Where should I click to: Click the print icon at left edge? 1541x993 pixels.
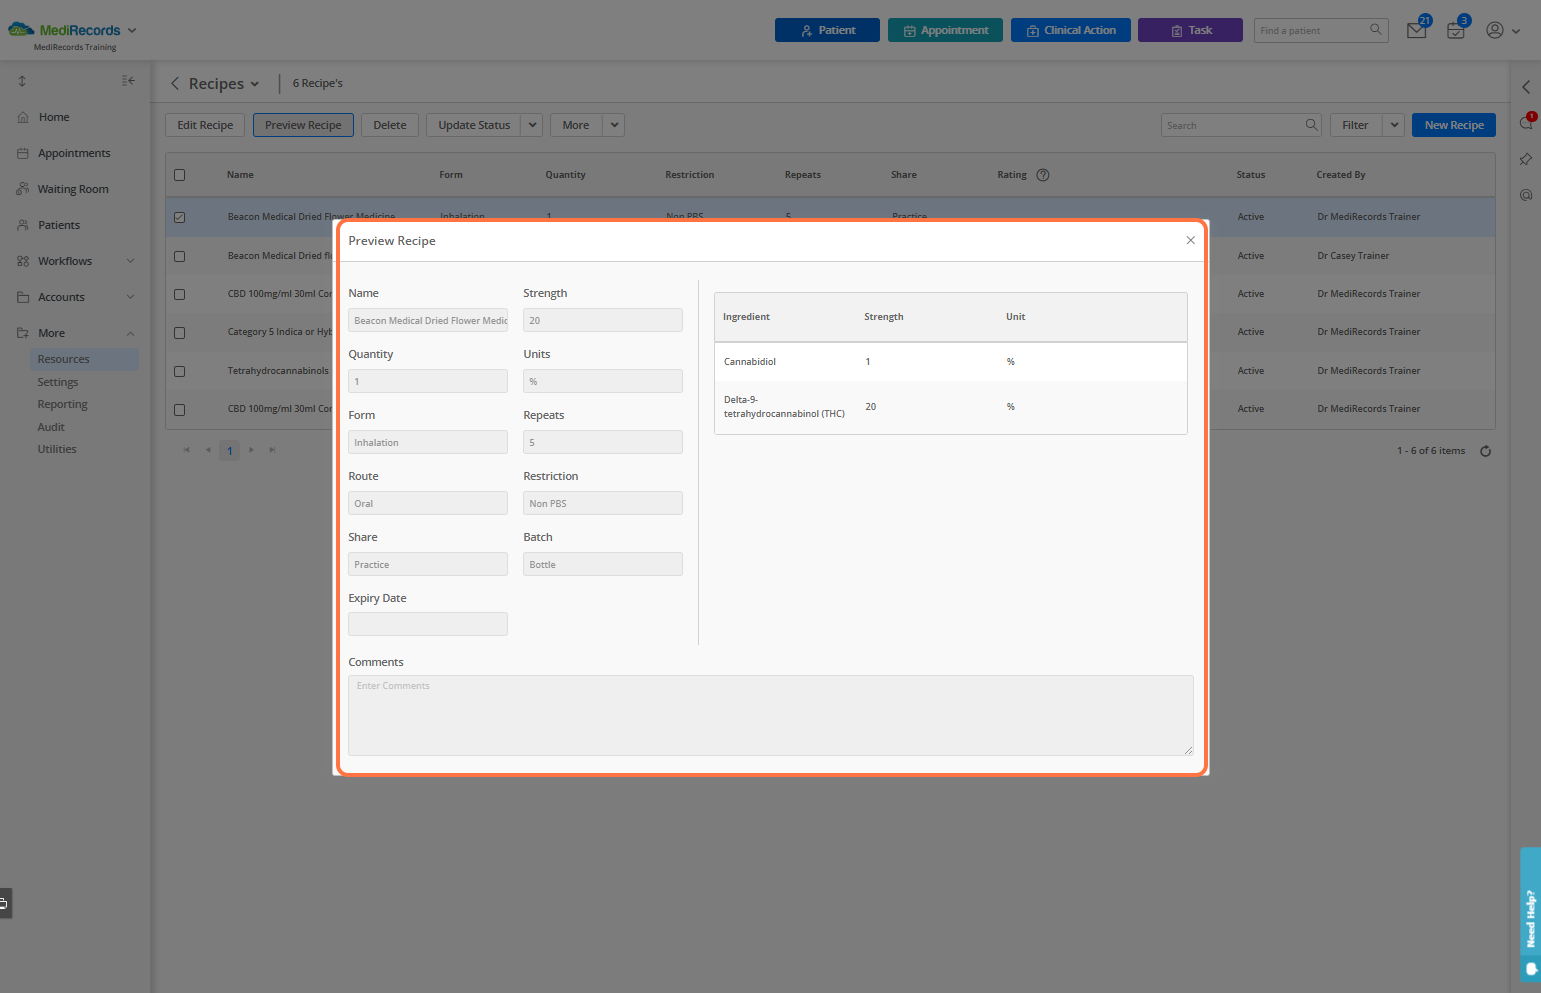pos(4,903)
